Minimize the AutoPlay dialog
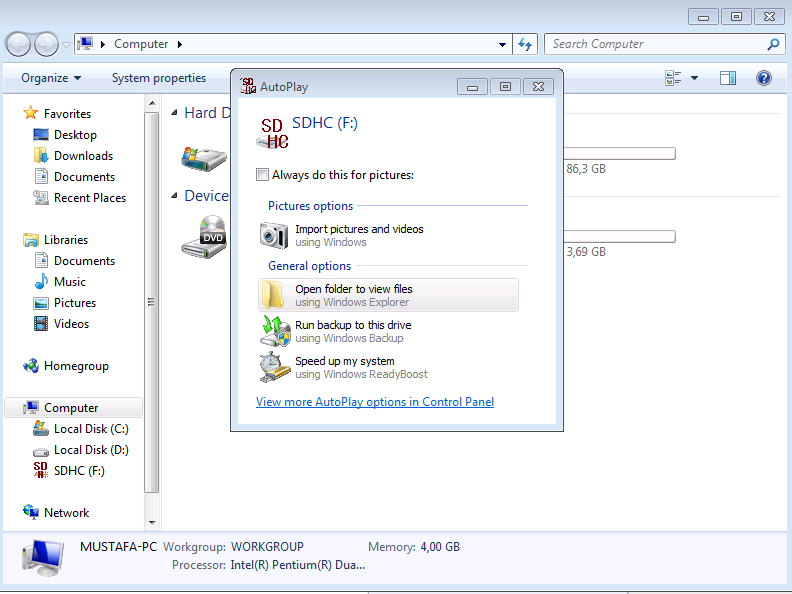 pyautogui.click(x=472, y=87)
